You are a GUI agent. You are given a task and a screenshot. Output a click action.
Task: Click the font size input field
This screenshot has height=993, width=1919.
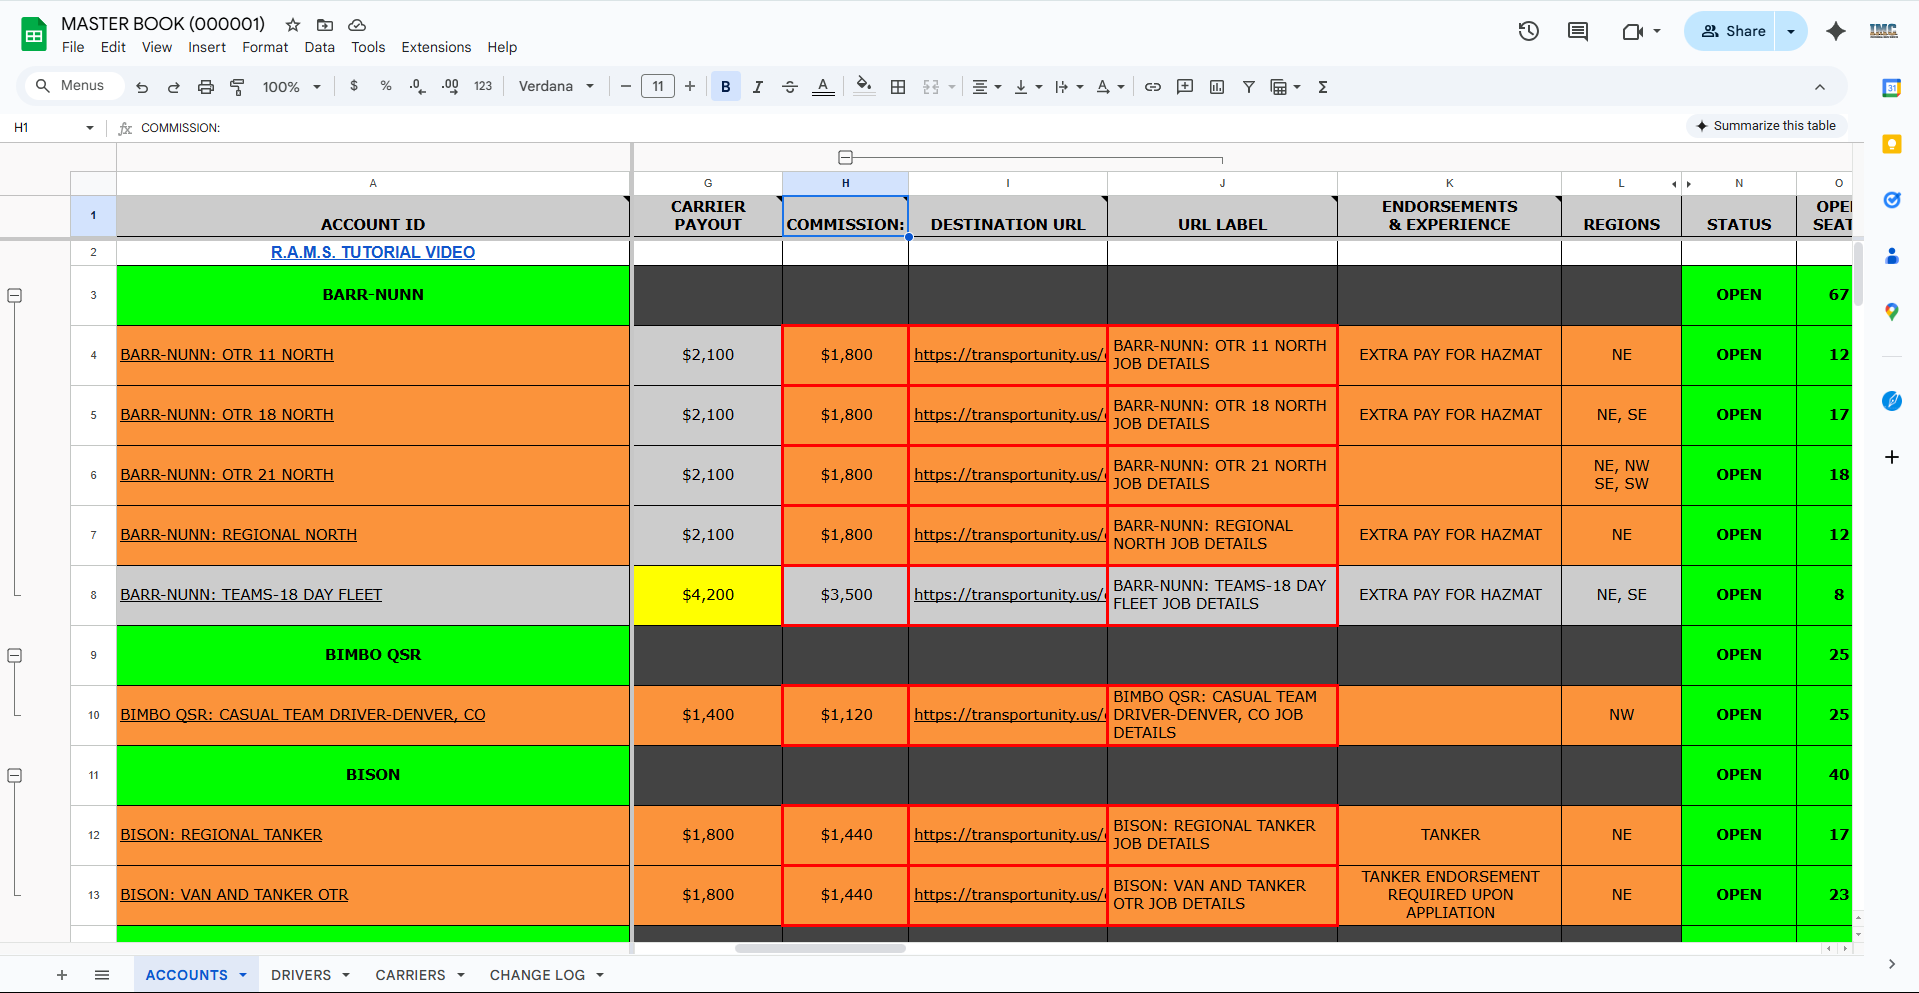click(x=657, y=87)
